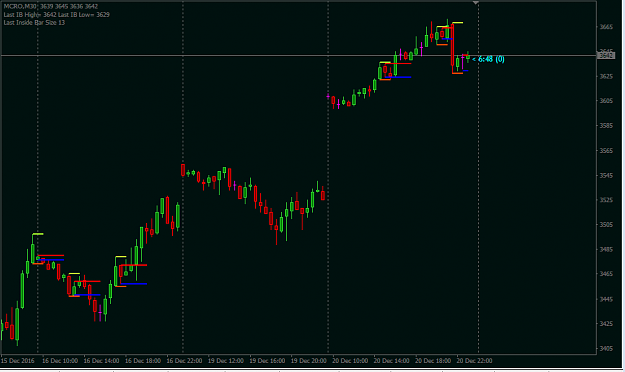Click the 3605 price scale label

pos(606,101)
